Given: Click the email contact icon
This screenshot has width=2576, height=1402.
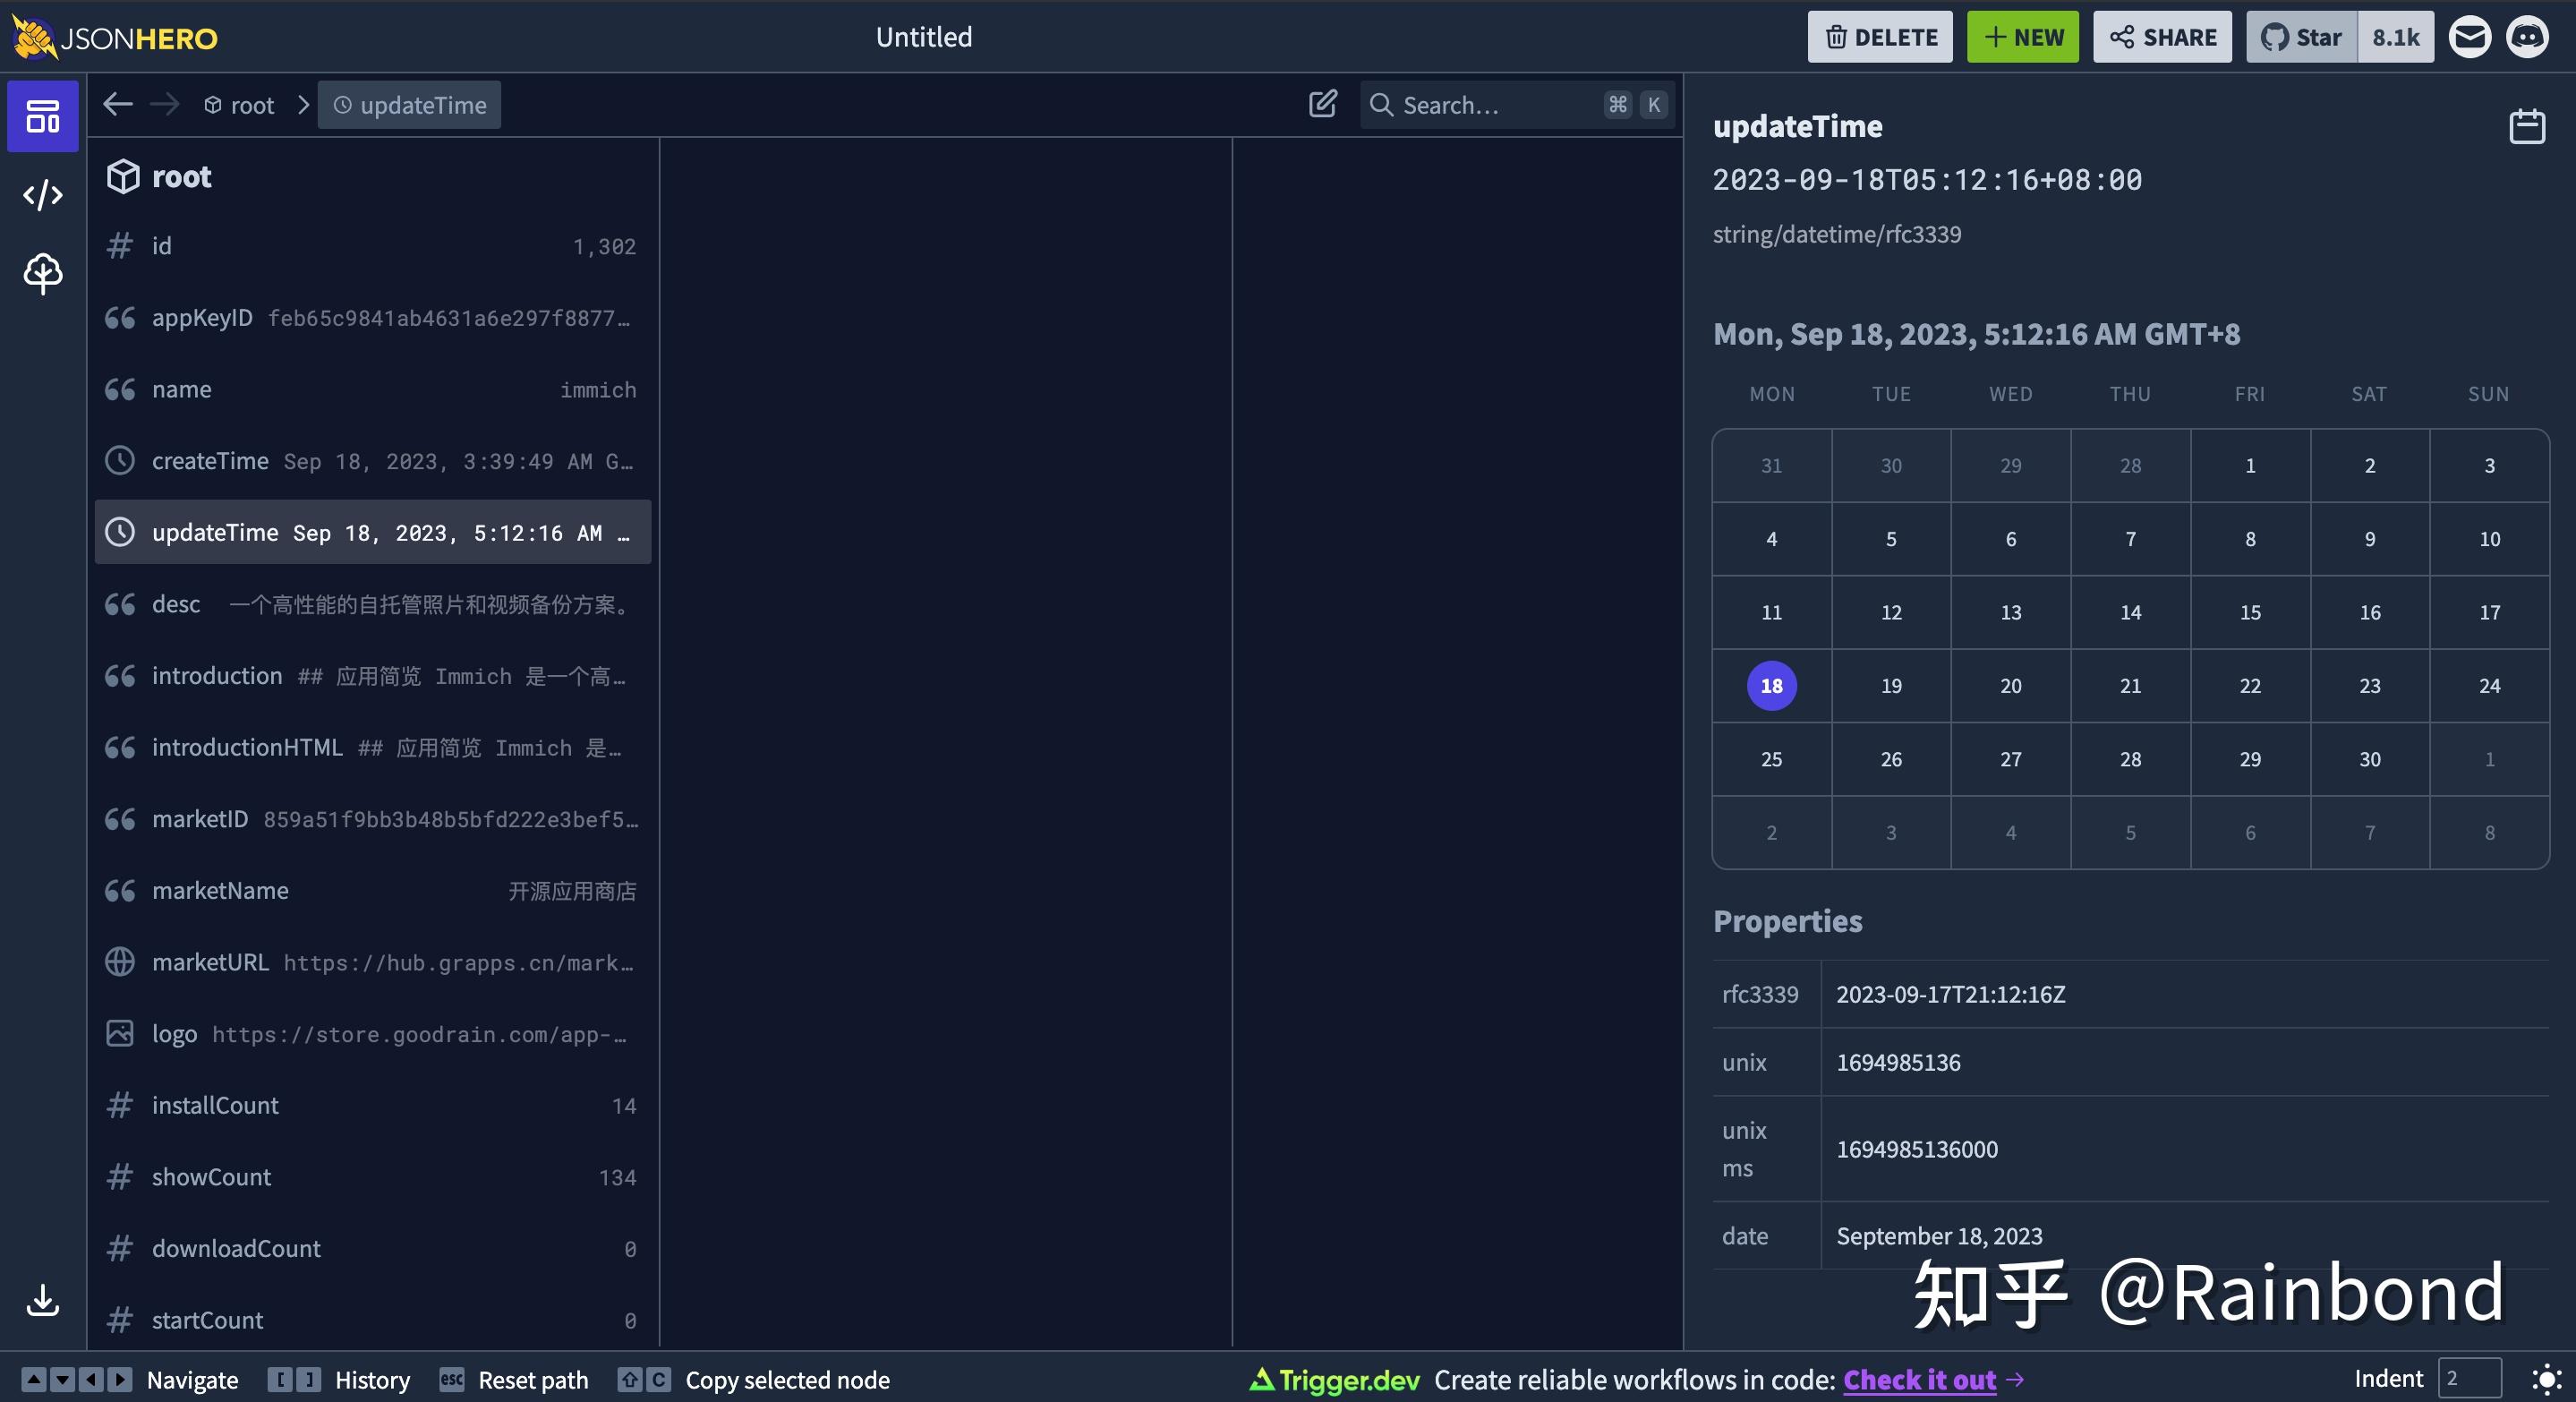Looking at the screenshot, I should click(x=2470, y=37).
